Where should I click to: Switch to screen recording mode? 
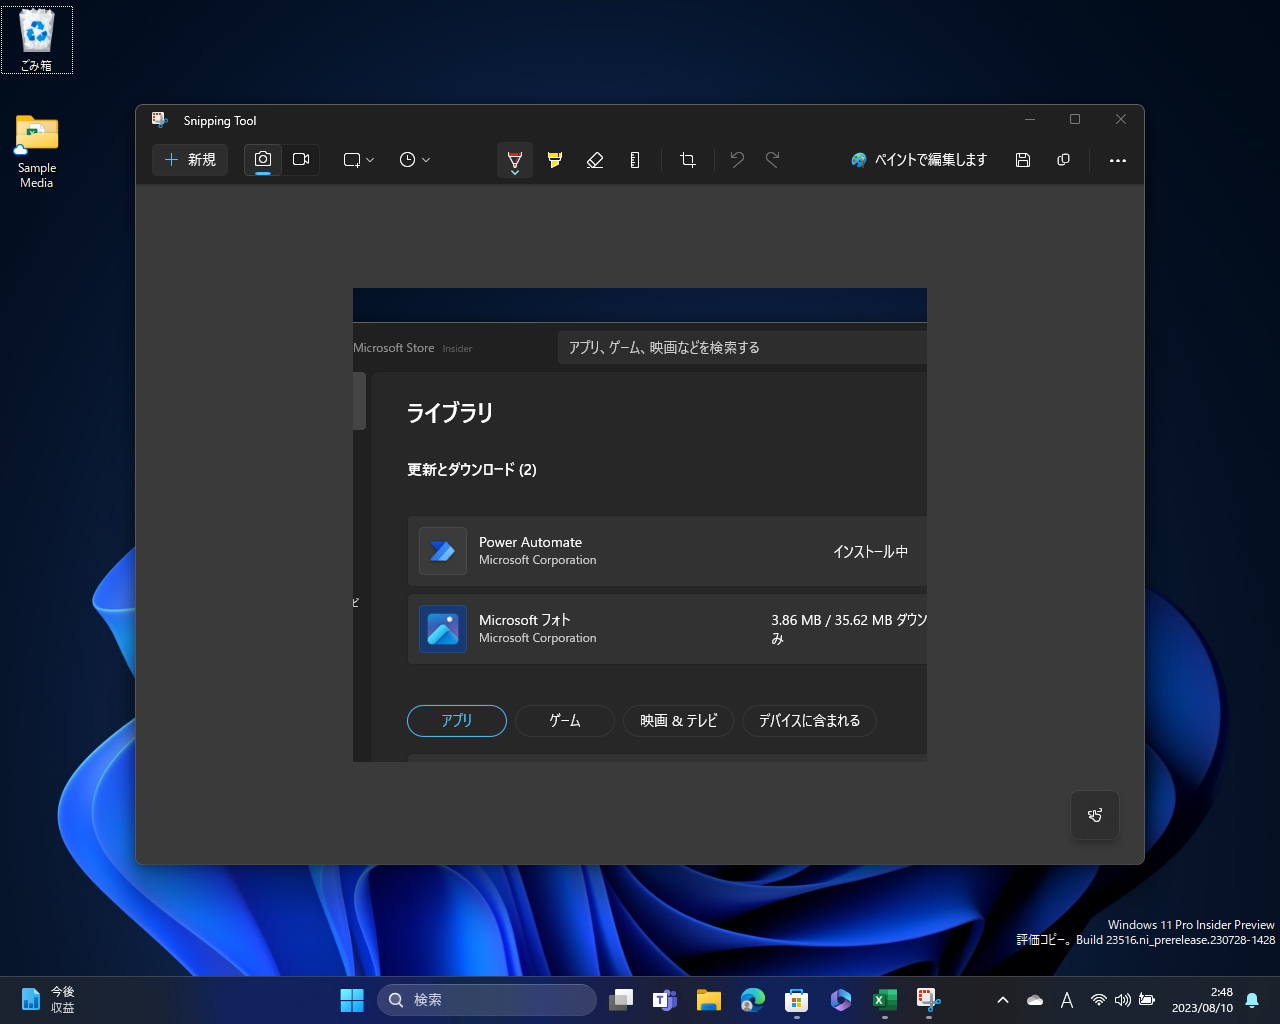point(300,160)
